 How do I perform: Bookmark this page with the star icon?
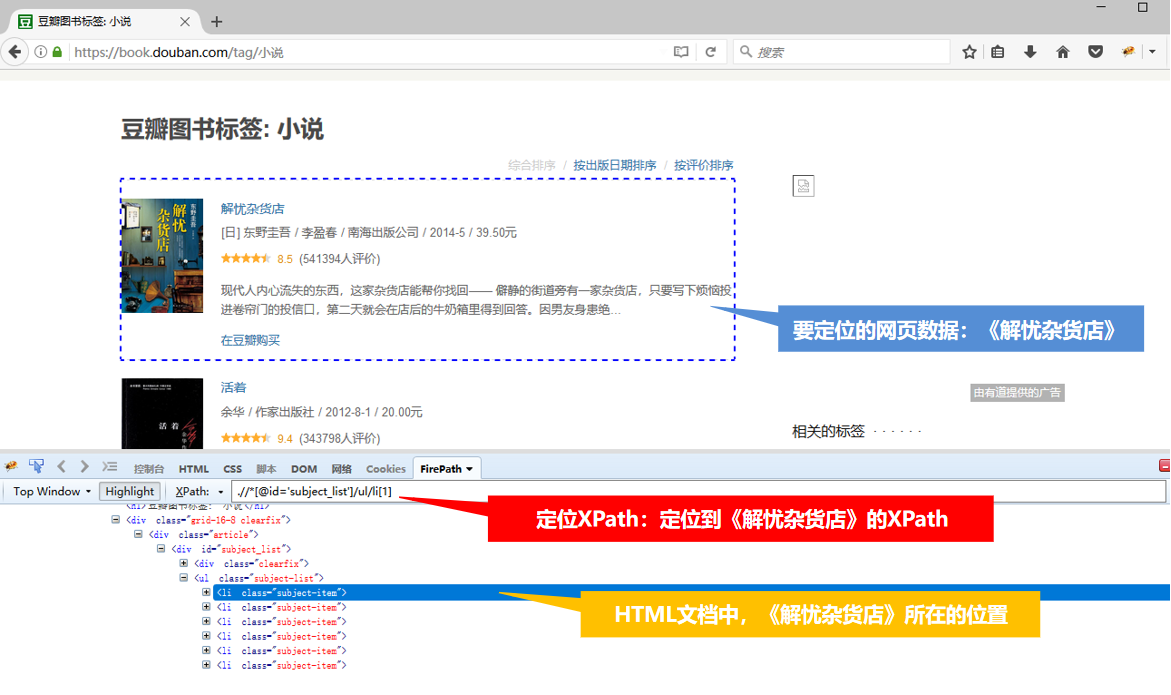pos(969,52)
